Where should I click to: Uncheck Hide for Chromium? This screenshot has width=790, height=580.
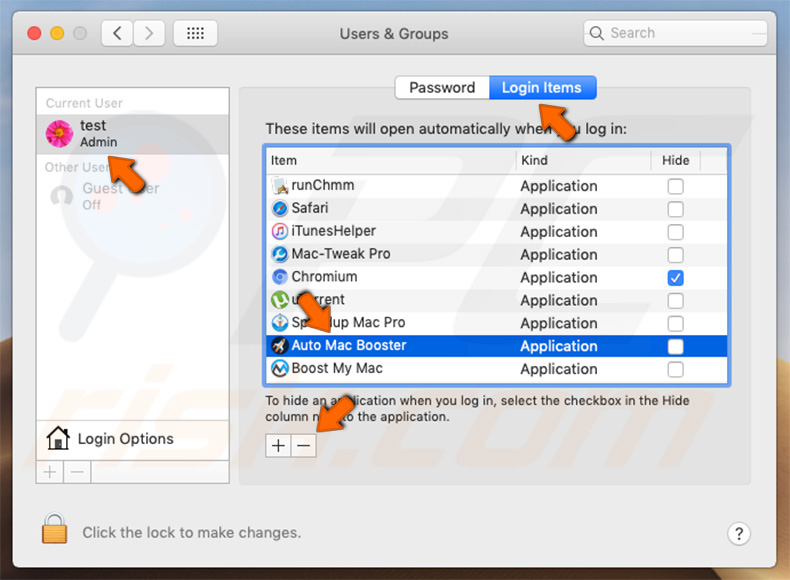pyautogui.click(x=676, y=278)
